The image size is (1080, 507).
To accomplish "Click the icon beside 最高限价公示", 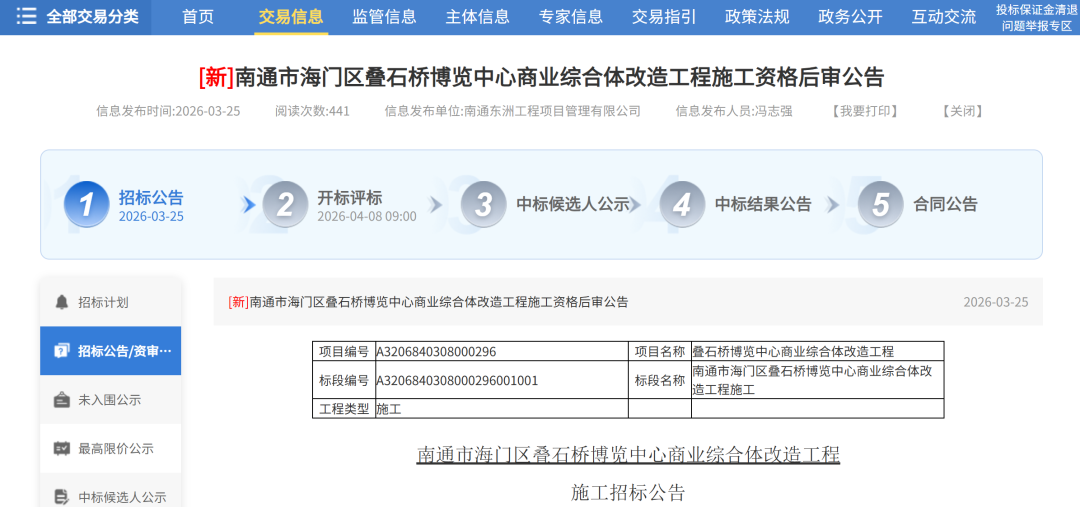I will [62, 448].
